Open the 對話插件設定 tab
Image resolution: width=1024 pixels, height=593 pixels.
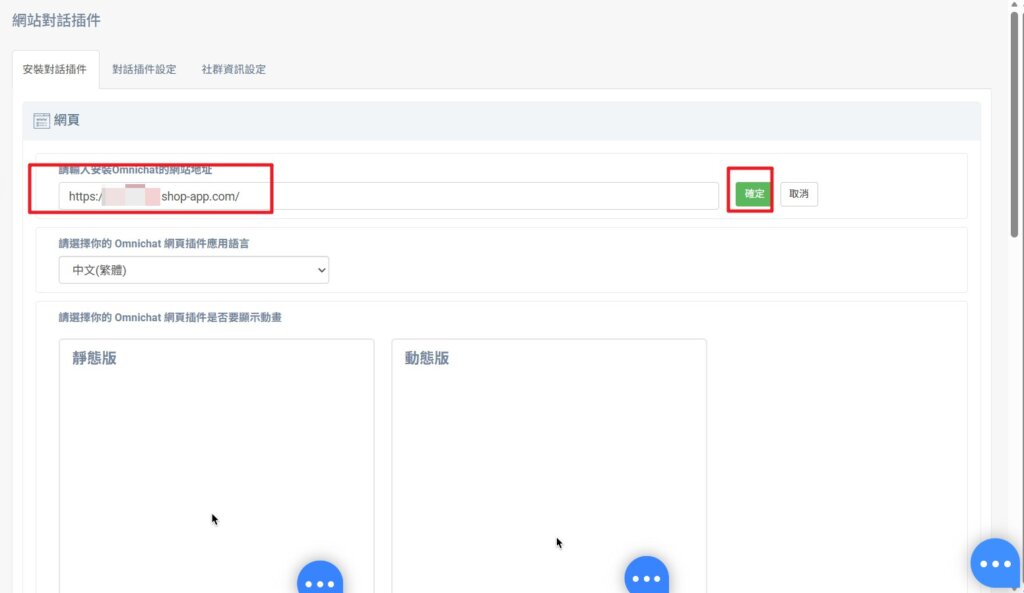pos(144,70)
